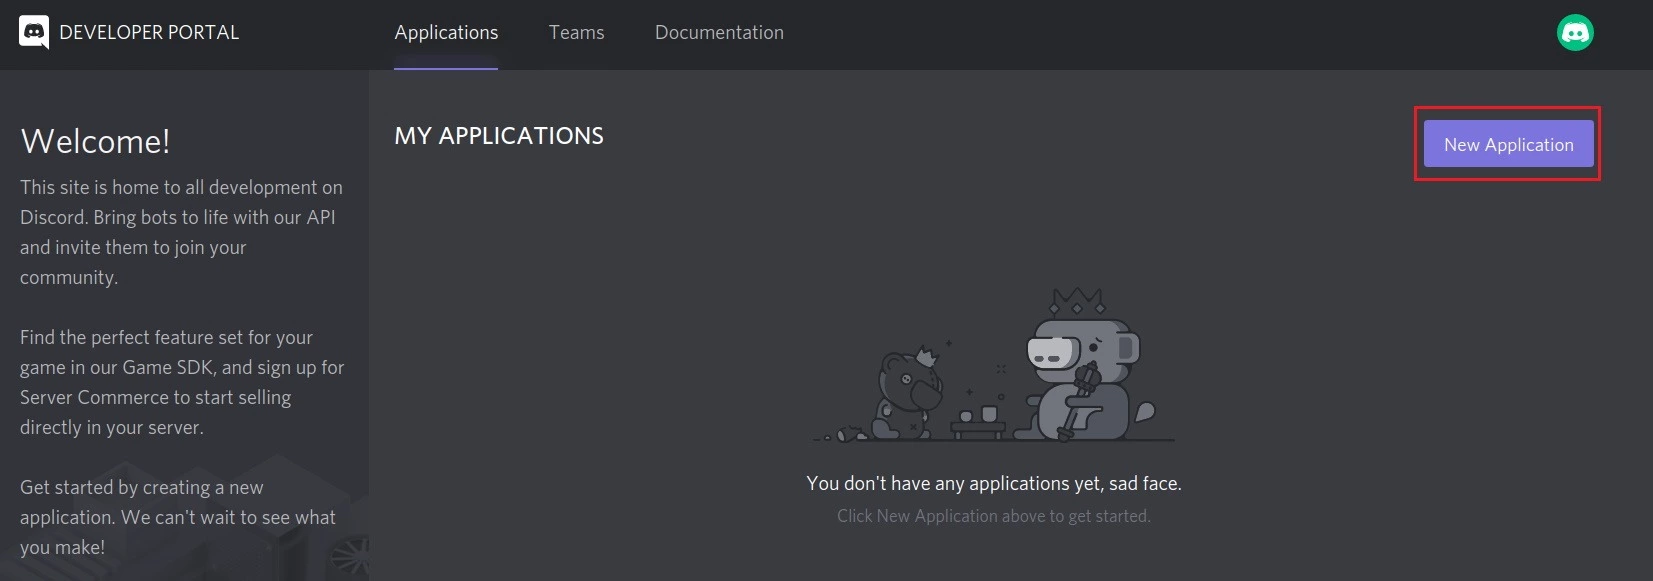Screen dimensions: 1653x581
Task: Switch to the Applications tab
Action: click(446, 33)
